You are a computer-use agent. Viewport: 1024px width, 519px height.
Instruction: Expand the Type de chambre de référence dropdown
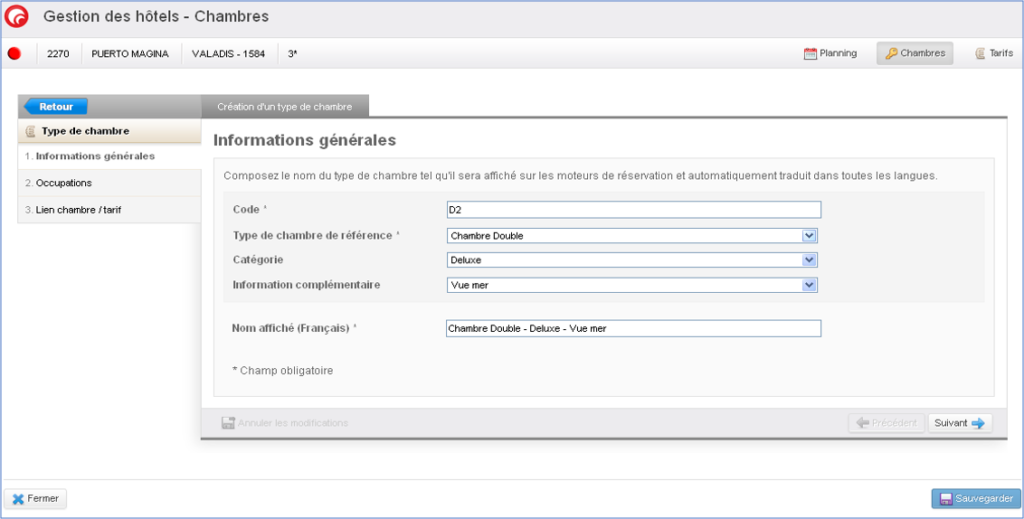[633, 236]
